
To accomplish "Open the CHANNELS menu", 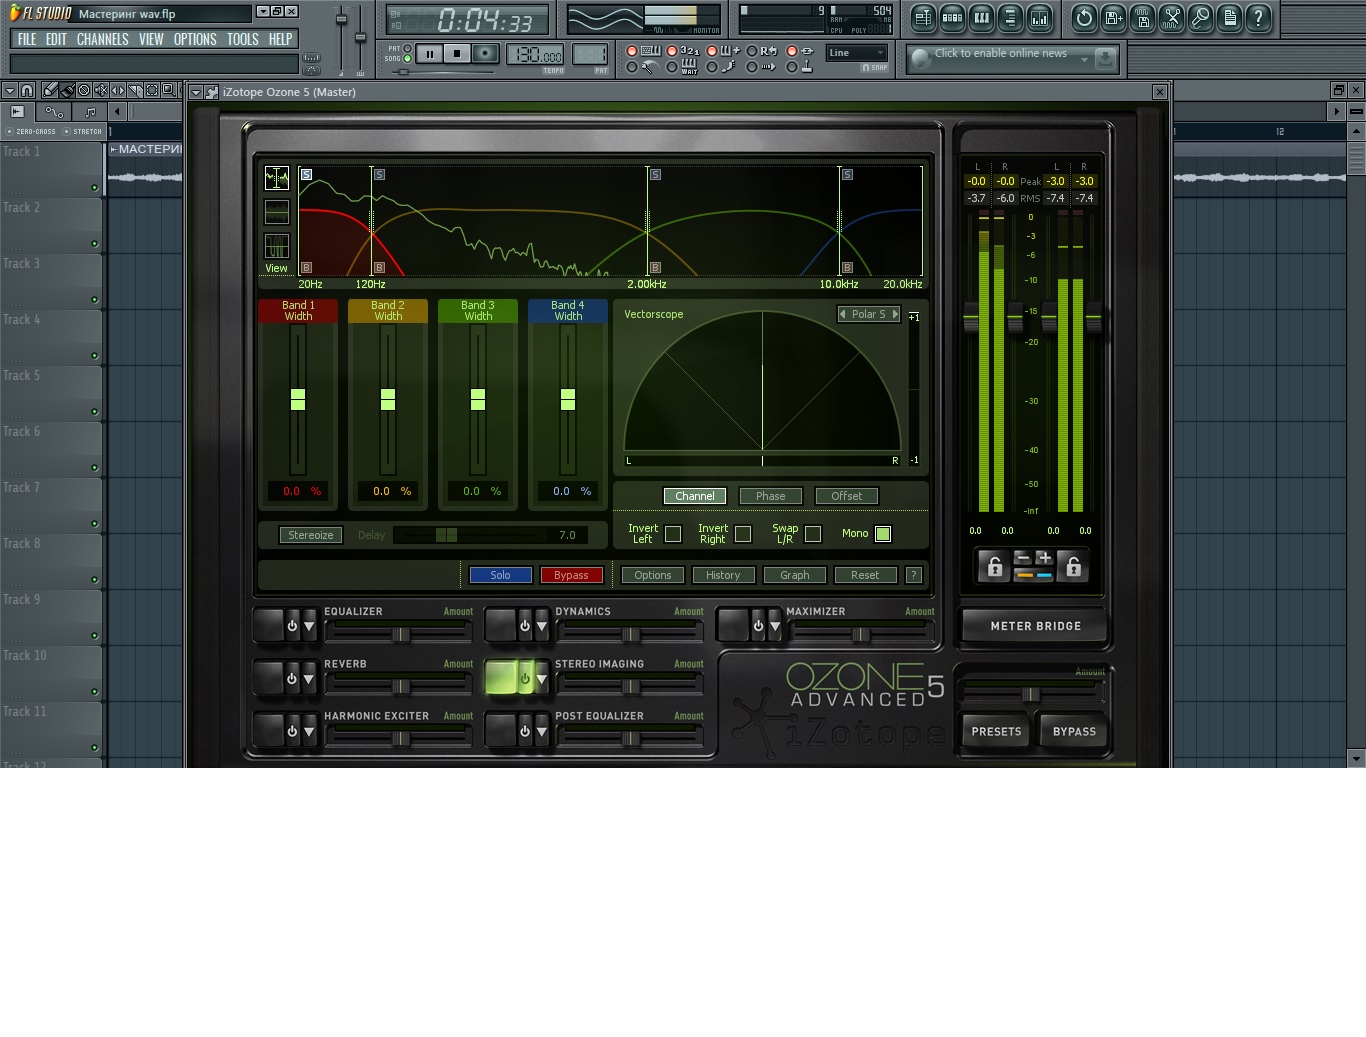I will [x=103, y=39].
